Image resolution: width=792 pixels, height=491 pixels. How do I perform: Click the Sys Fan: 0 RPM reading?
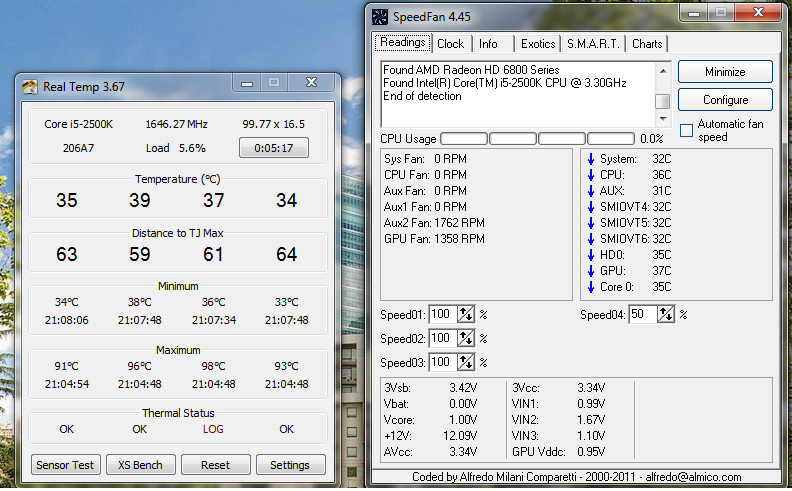pos(425,159)
